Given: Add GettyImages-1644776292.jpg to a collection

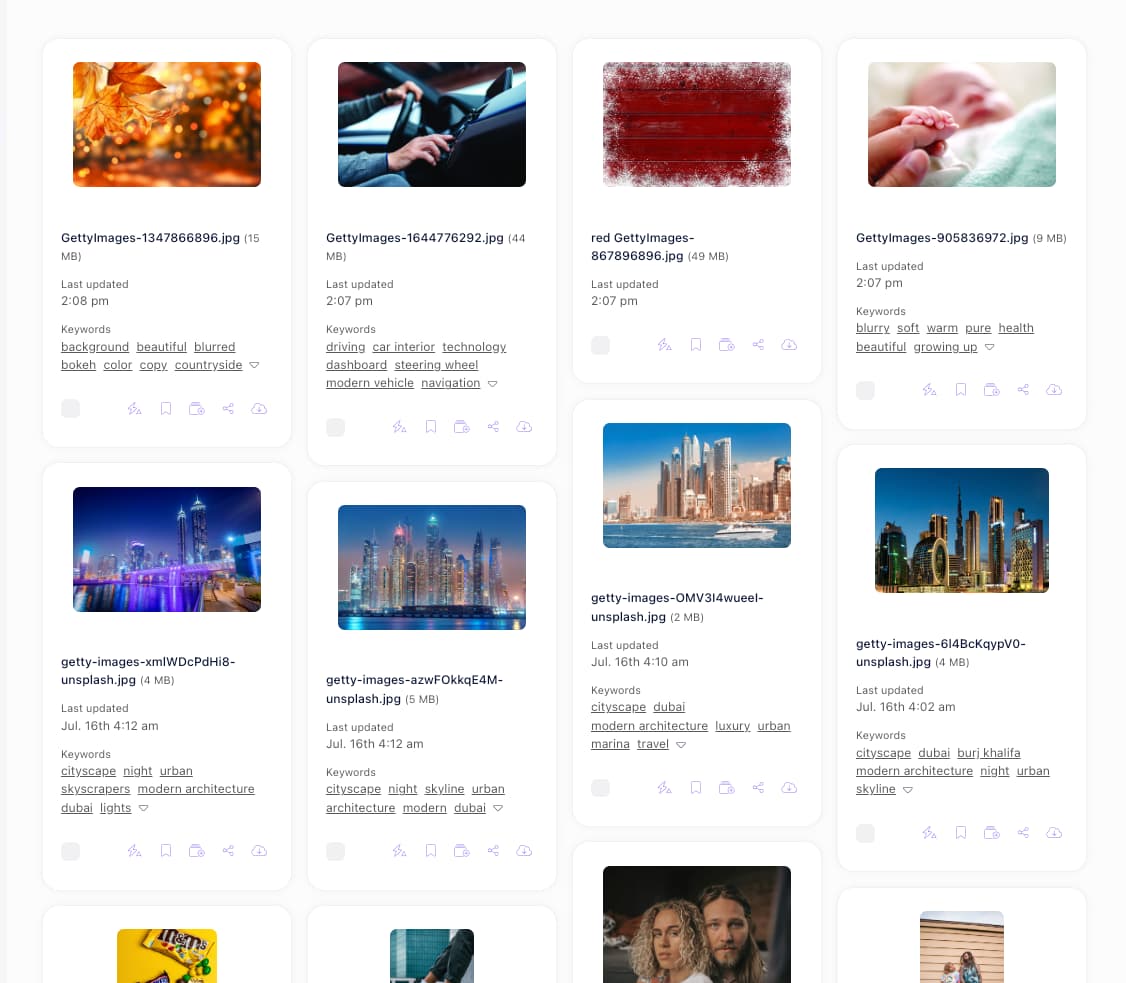Looking at the screenshot, I should pyautogui.click(x=462, y=427).
